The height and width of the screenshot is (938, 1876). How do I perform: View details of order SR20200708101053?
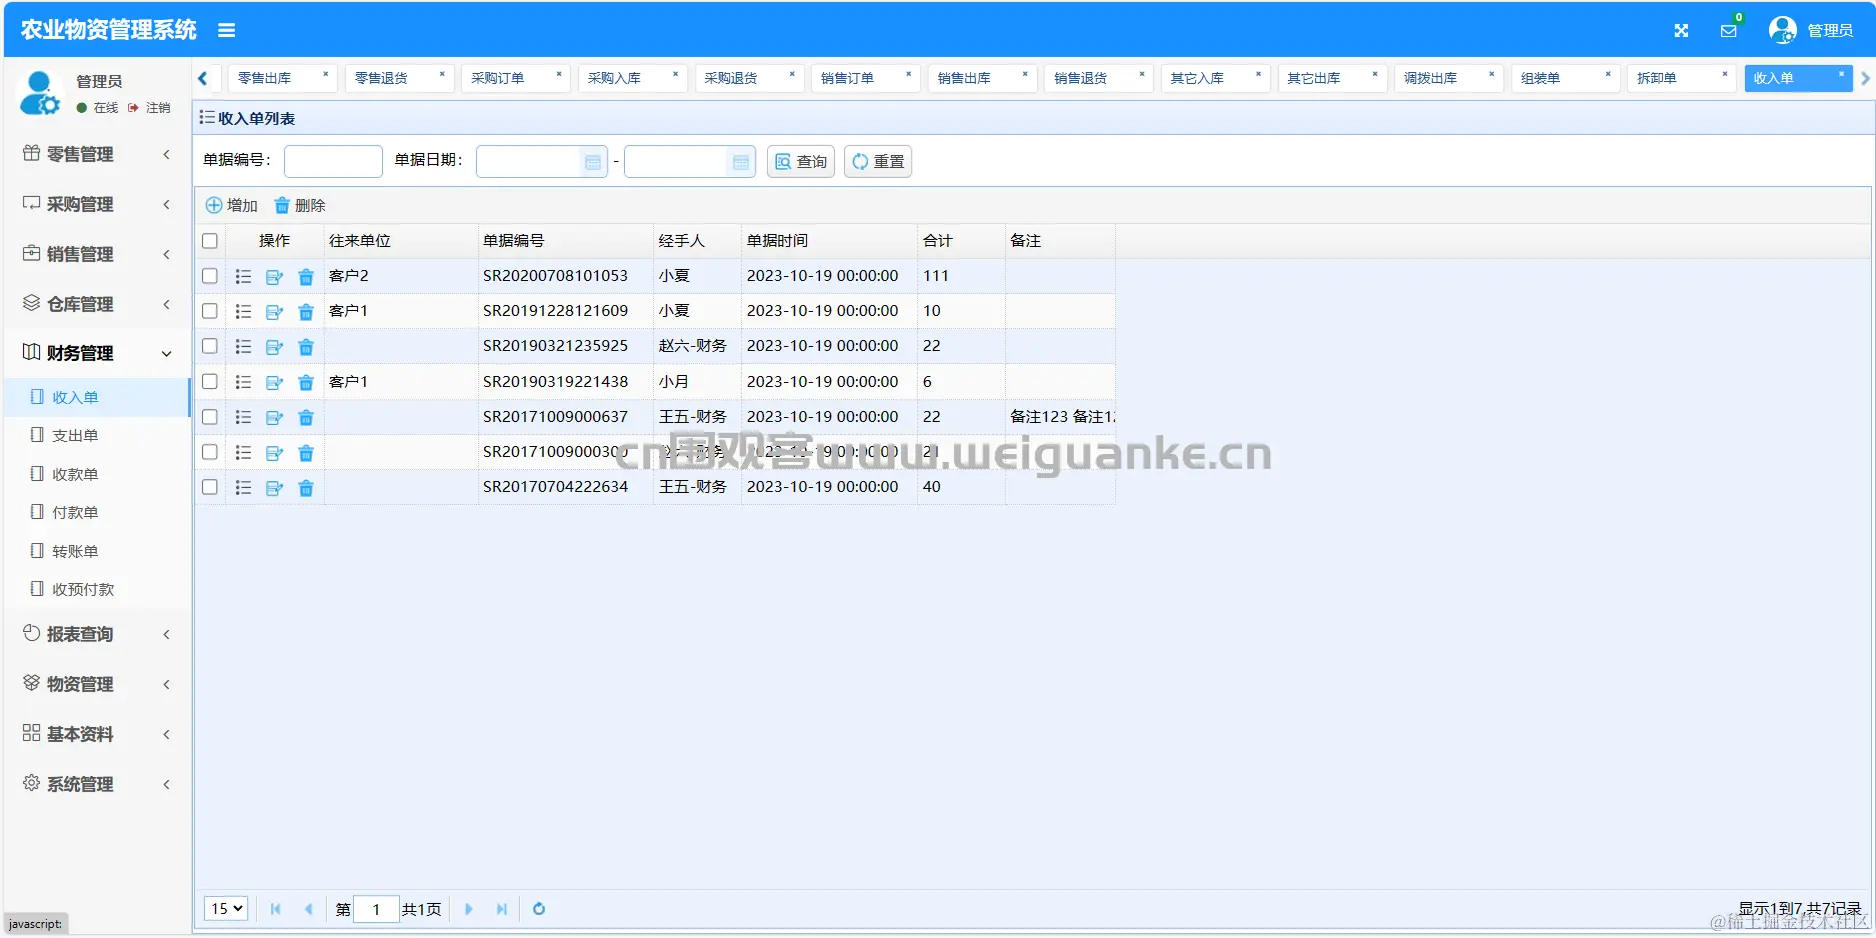click(x=243, y=277)
